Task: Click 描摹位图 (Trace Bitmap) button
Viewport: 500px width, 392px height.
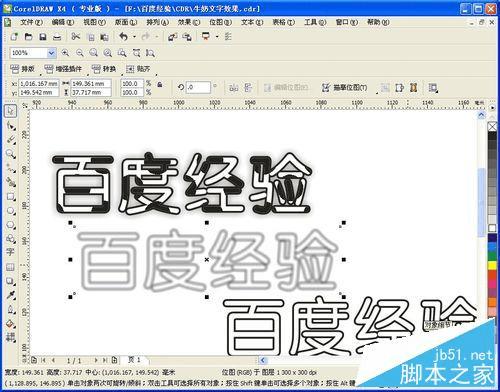Action: tap(345, 88)
